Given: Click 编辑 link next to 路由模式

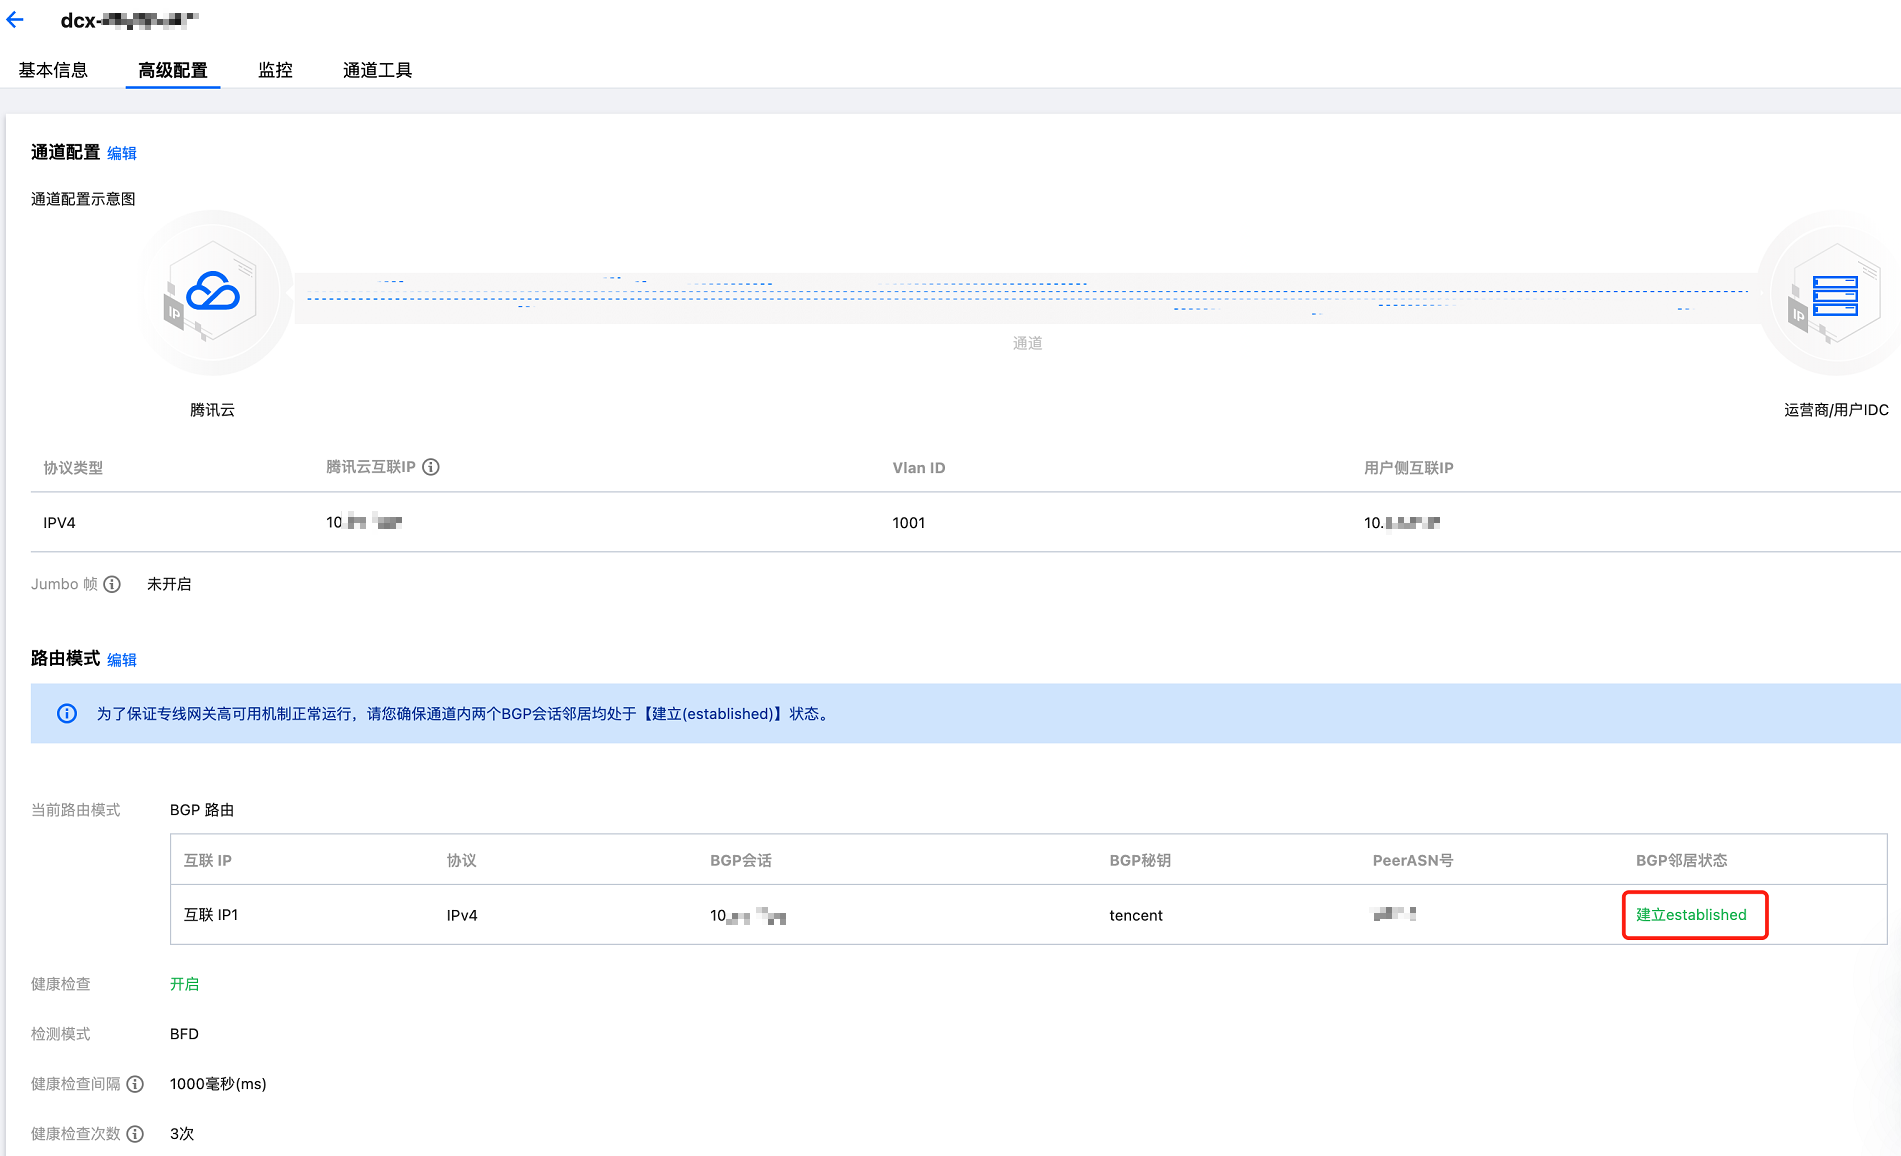Looking at the screenshot, I should click(x=122, y=660).
